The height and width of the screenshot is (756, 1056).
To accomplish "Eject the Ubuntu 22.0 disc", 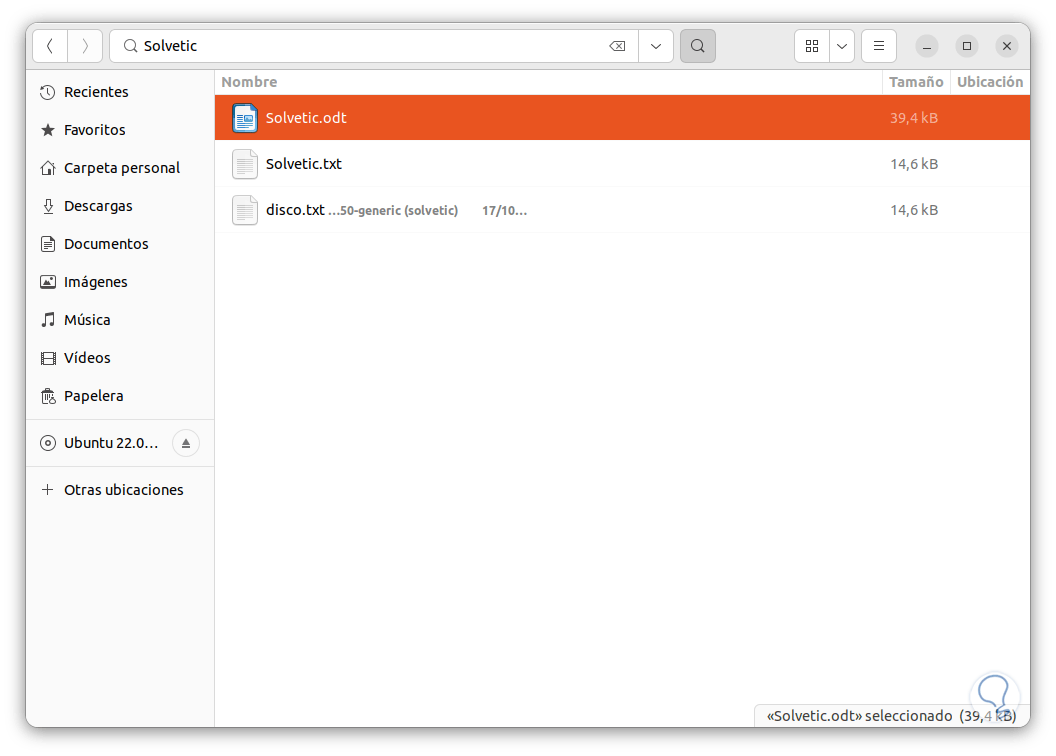I will point(186,443).
